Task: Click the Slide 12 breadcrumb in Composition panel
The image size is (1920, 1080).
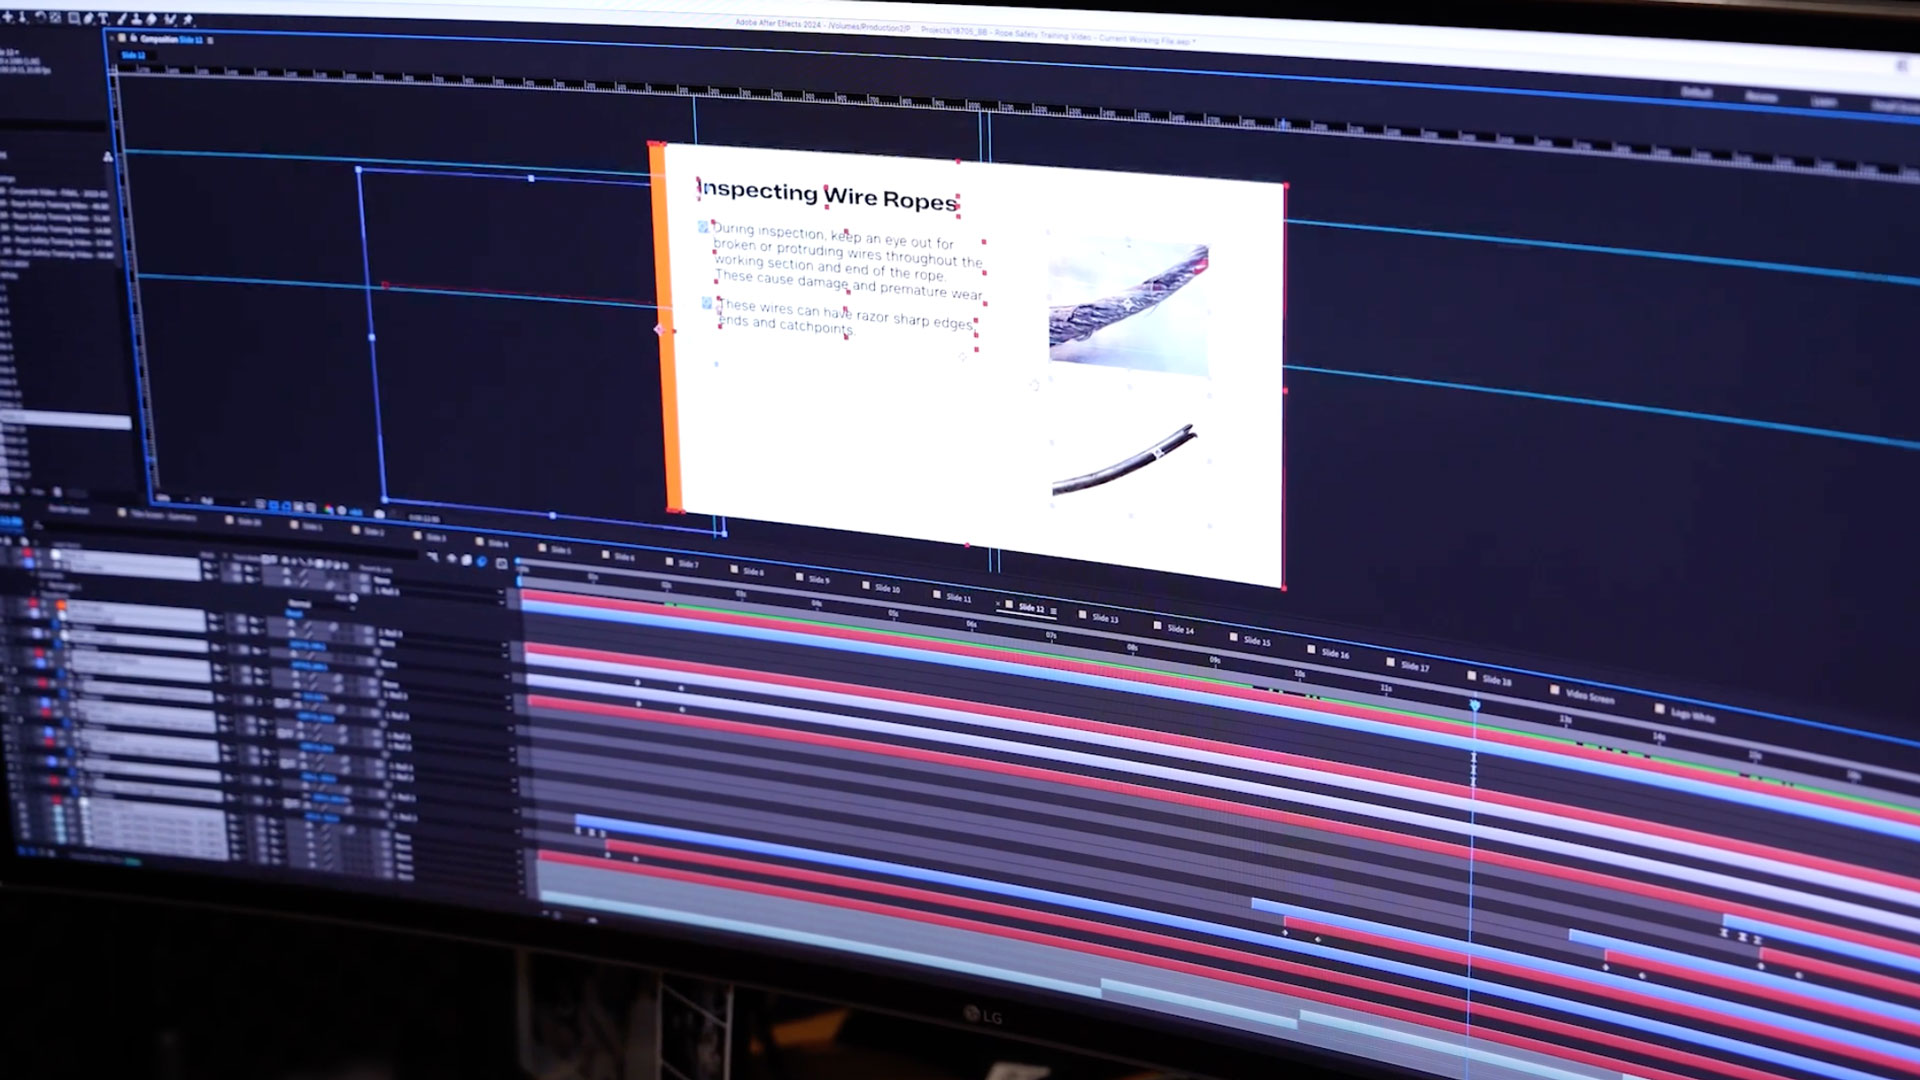Action: [134, 55]
